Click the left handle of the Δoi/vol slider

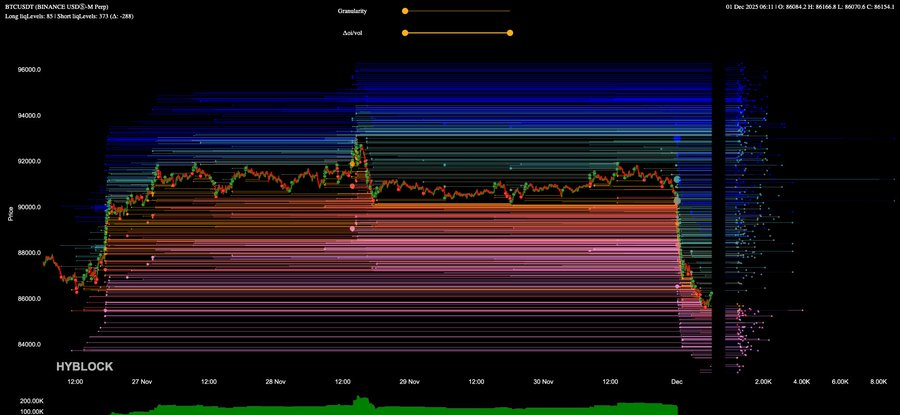pos(405,33)
